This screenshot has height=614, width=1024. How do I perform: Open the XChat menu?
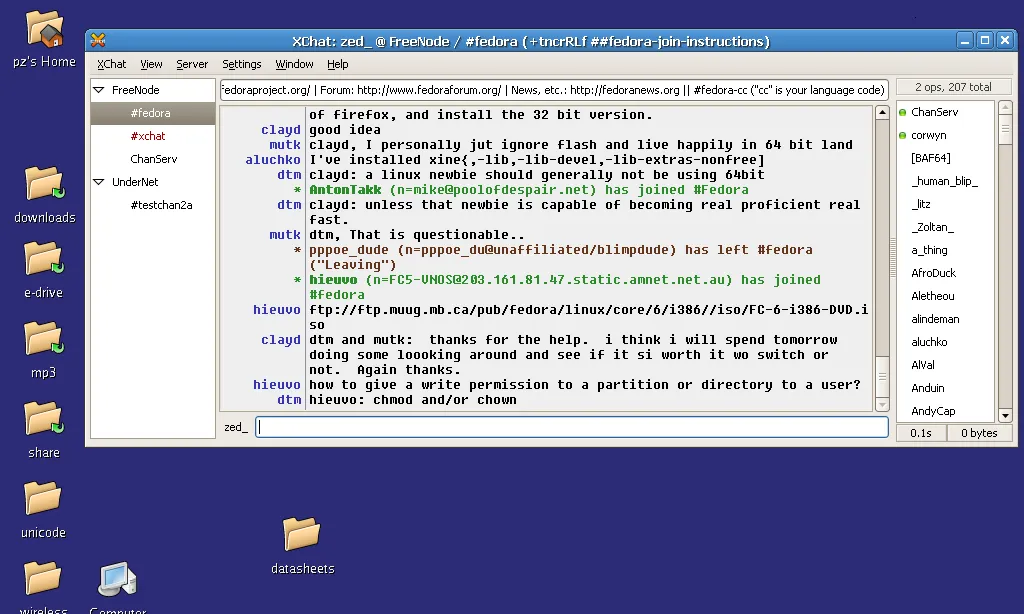click(111, 64)
